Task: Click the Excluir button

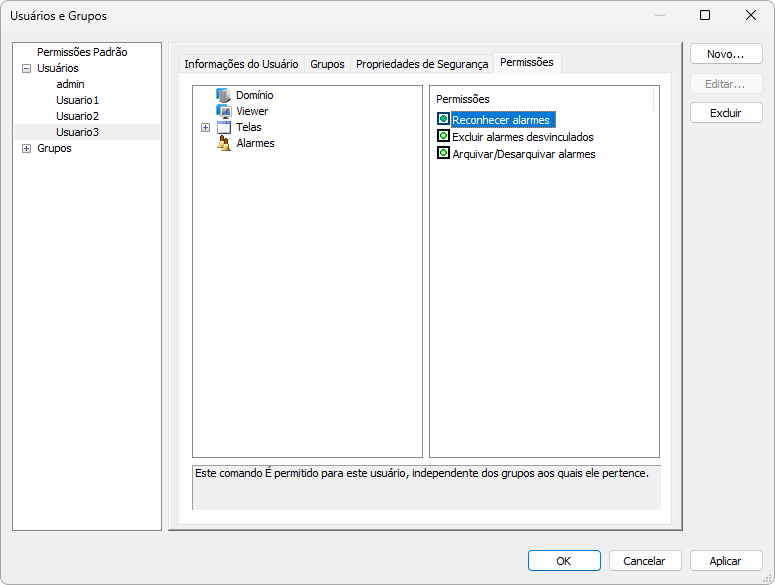Action: 726,113
